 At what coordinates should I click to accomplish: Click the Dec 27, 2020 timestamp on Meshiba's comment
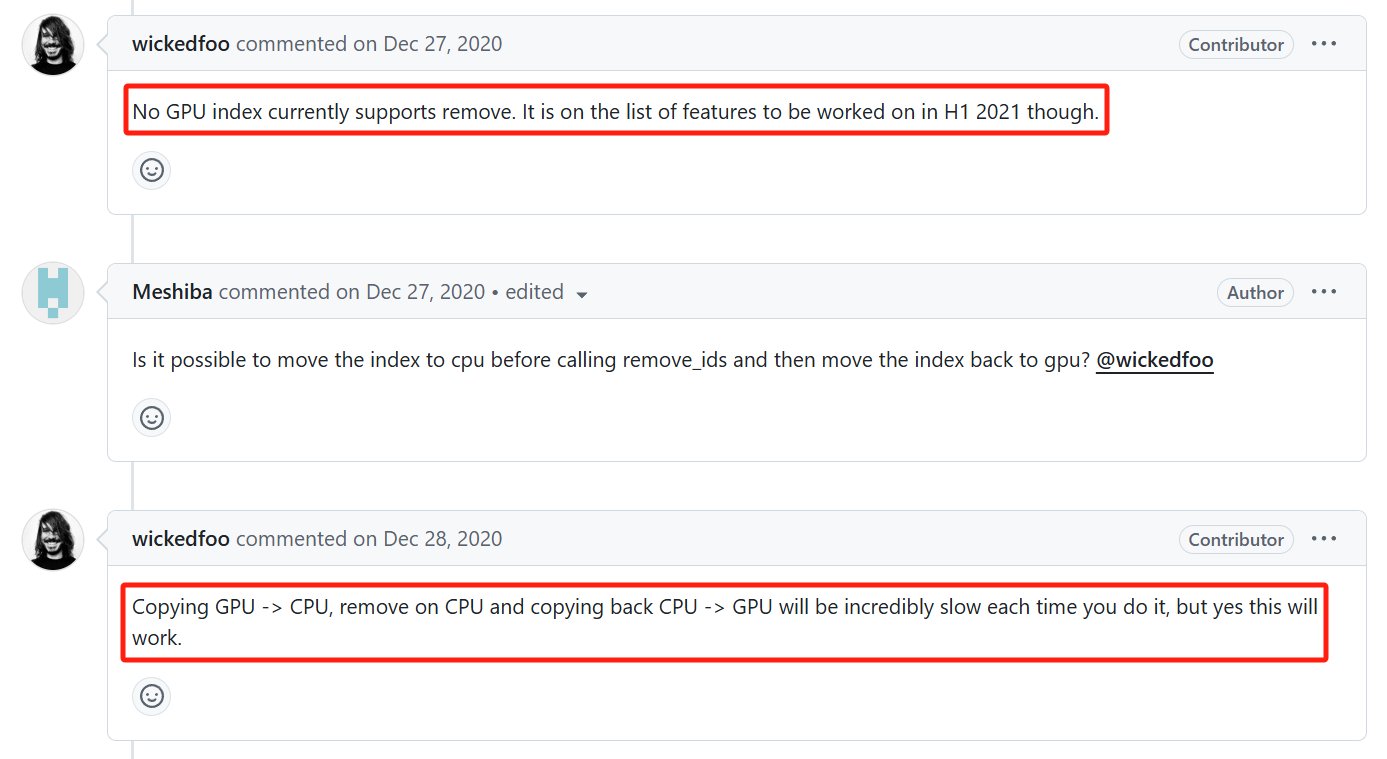click(426, 292)
